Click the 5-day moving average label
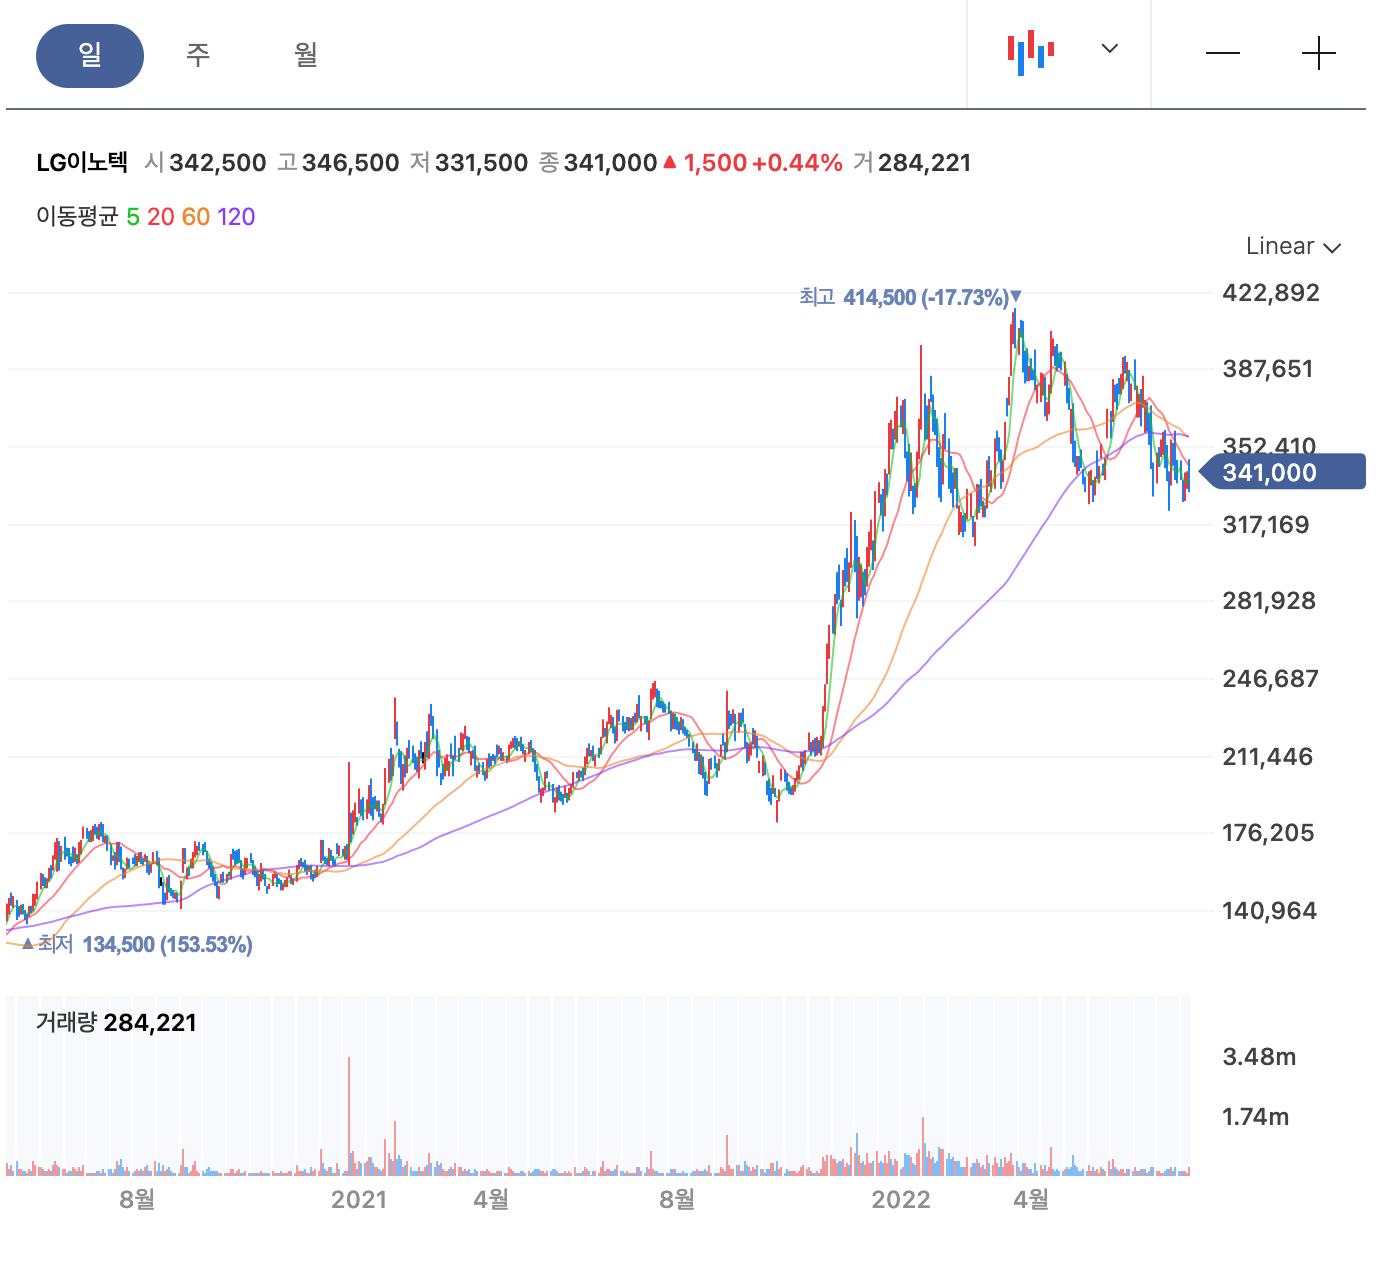Viewport: 1380px width, 1272px height. (x=133, y=217)
